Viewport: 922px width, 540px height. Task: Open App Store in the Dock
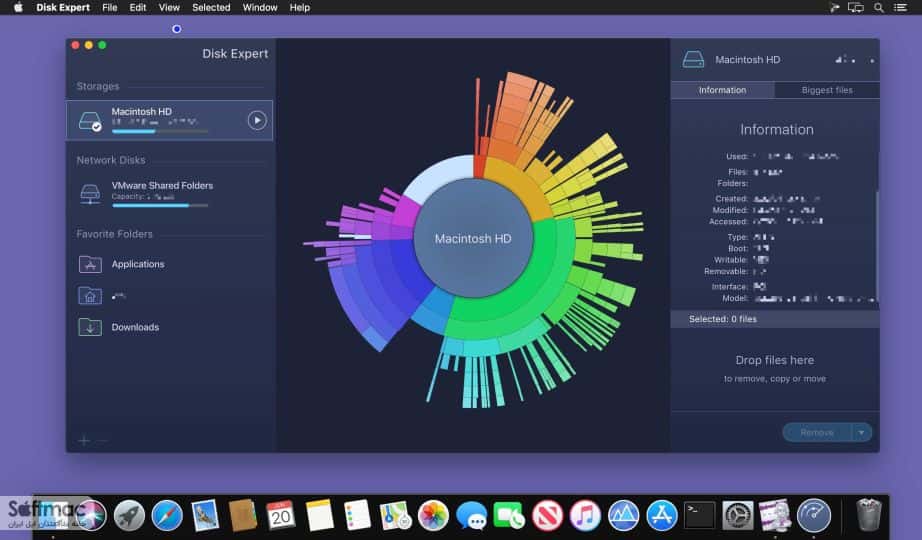pyautogui.click(x=662, y=516)
